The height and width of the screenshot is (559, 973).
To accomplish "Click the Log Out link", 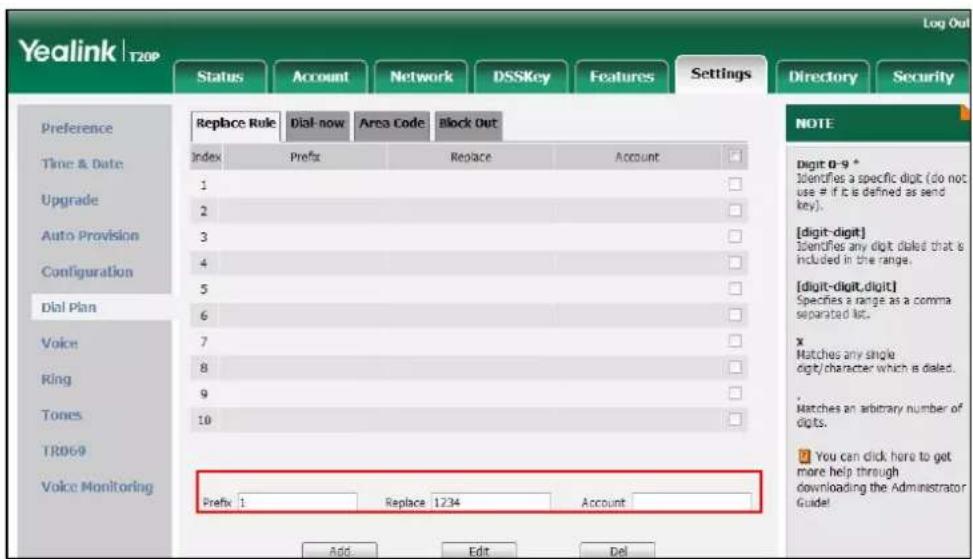I will (945, 23).
